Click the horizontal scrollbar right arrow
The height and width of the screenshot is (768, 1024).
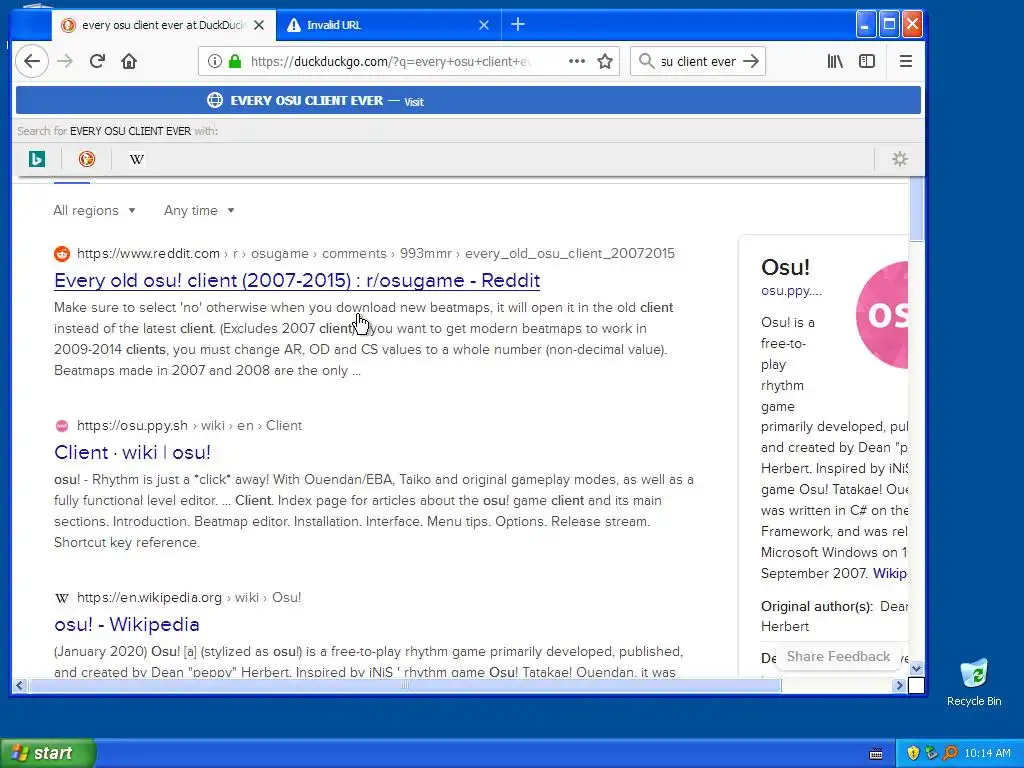point(899,685)
